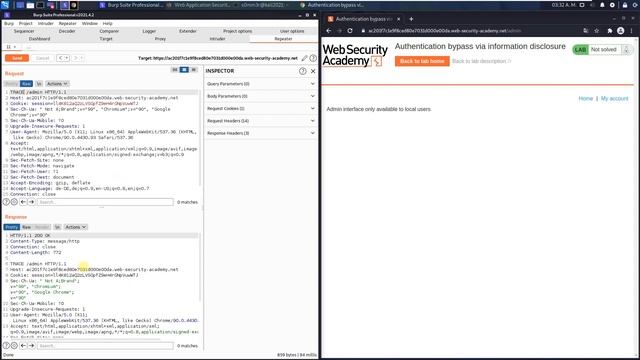The image size is (640, 360).
Task: Send the Repeater request
Action: click(x=17, y=58)
